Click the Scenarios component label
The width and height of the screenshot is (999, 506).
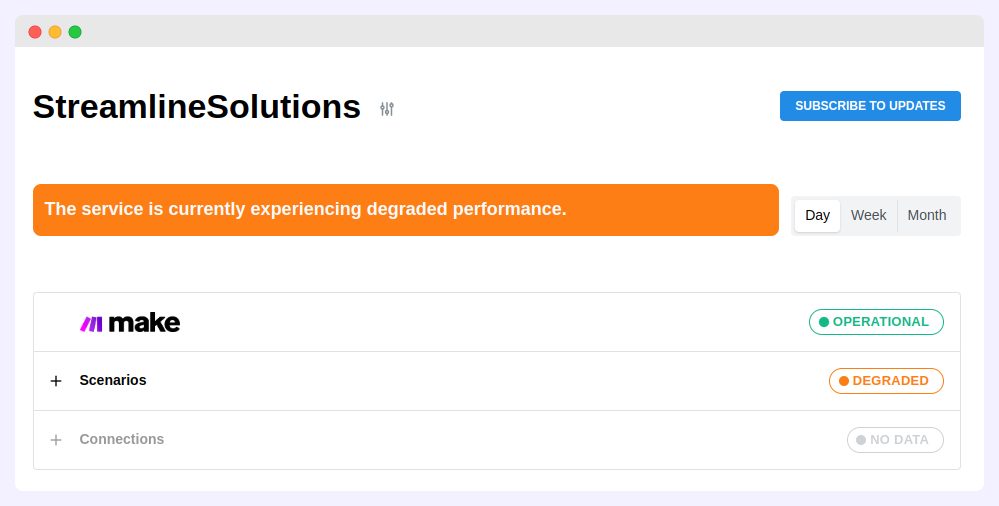pyautogui.click(x=113, y=380)
